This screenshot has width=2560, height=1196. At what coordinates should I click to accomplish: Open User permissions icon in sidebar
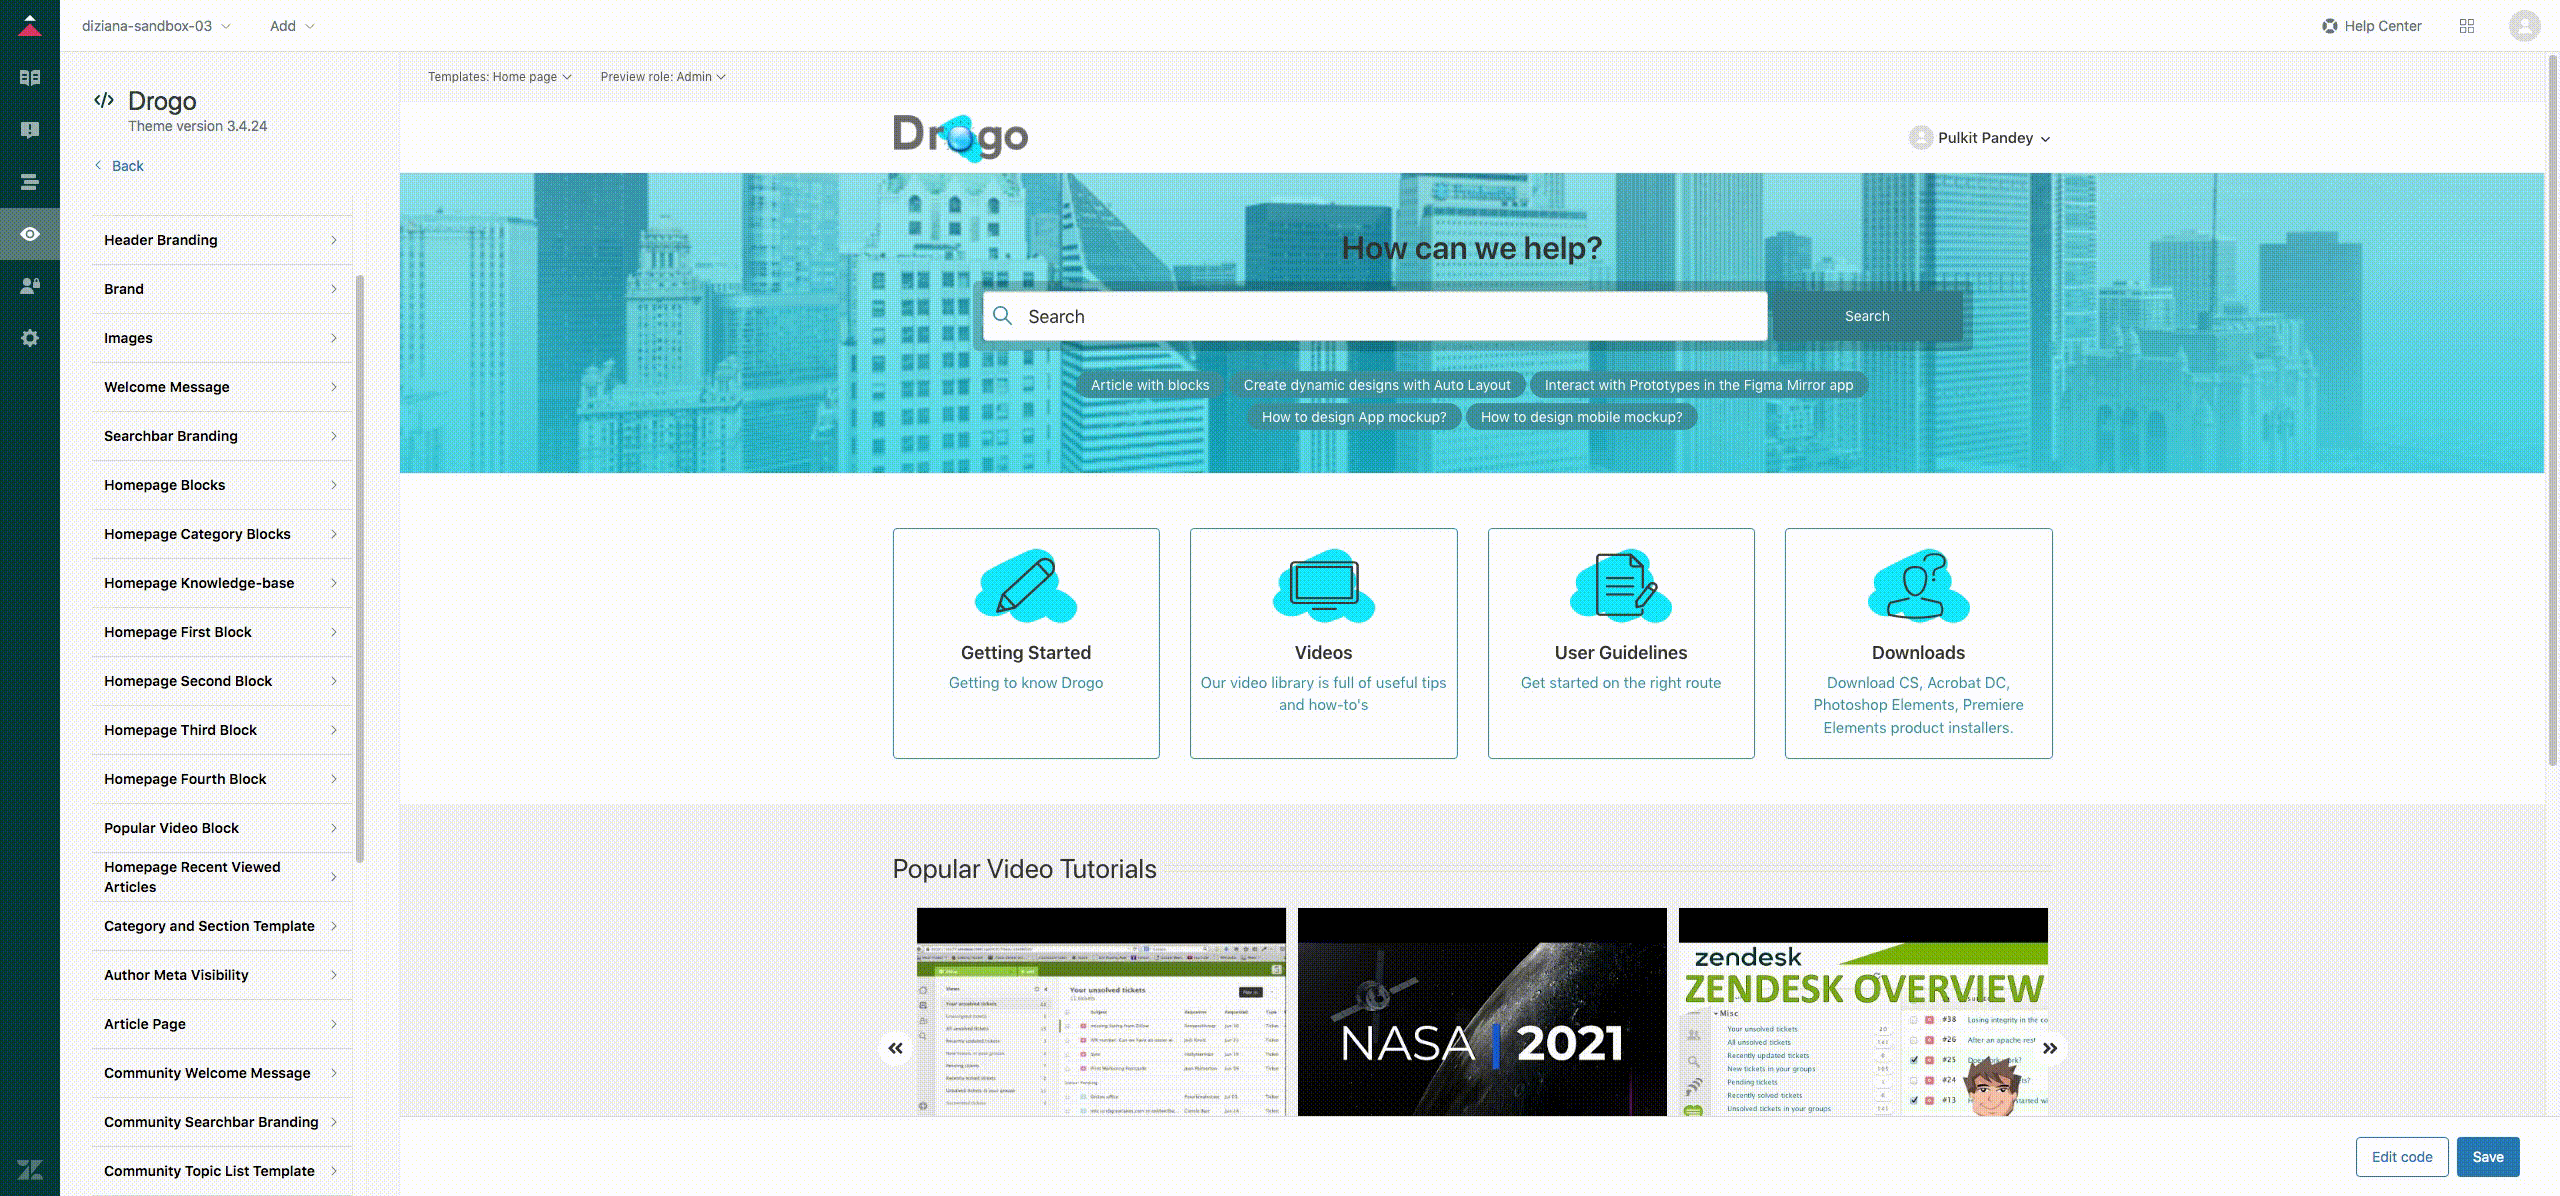pos(30,286)
